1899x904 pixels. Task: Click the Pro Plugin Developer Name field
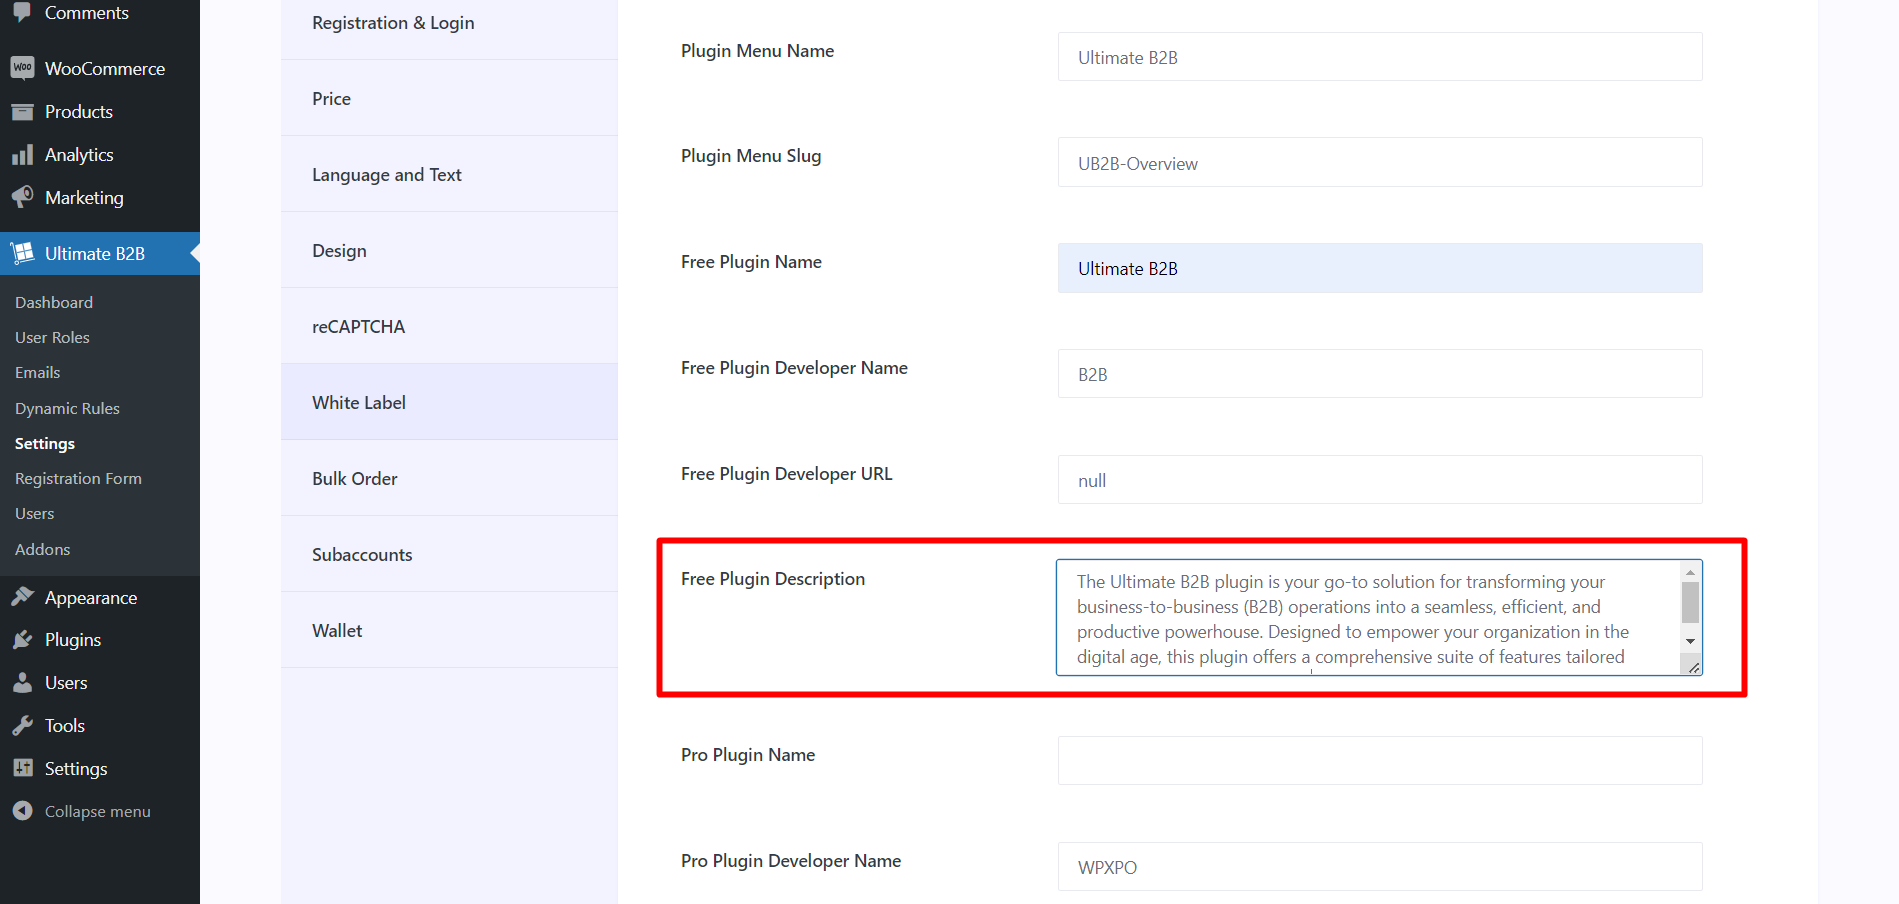(1380, 867)
